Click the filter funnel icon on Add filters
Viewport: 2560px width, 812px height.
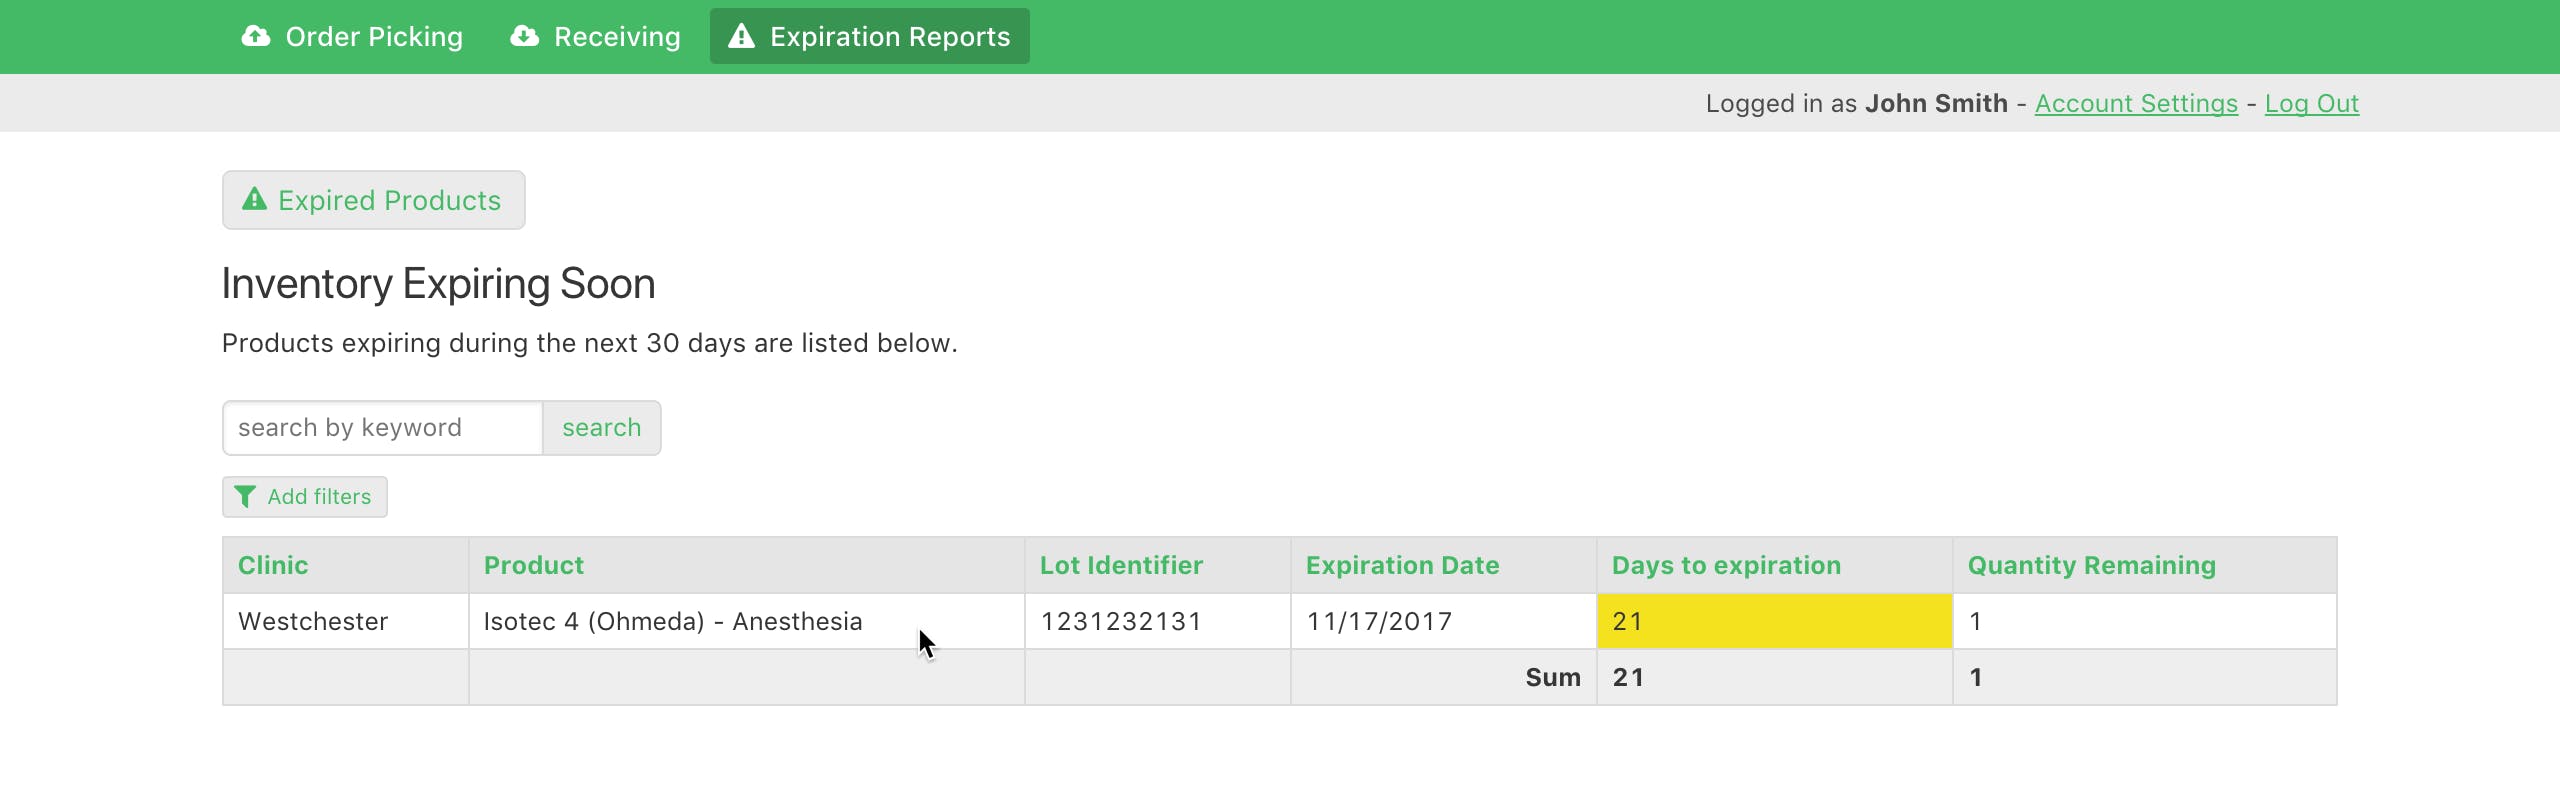(x=245, y=496)
